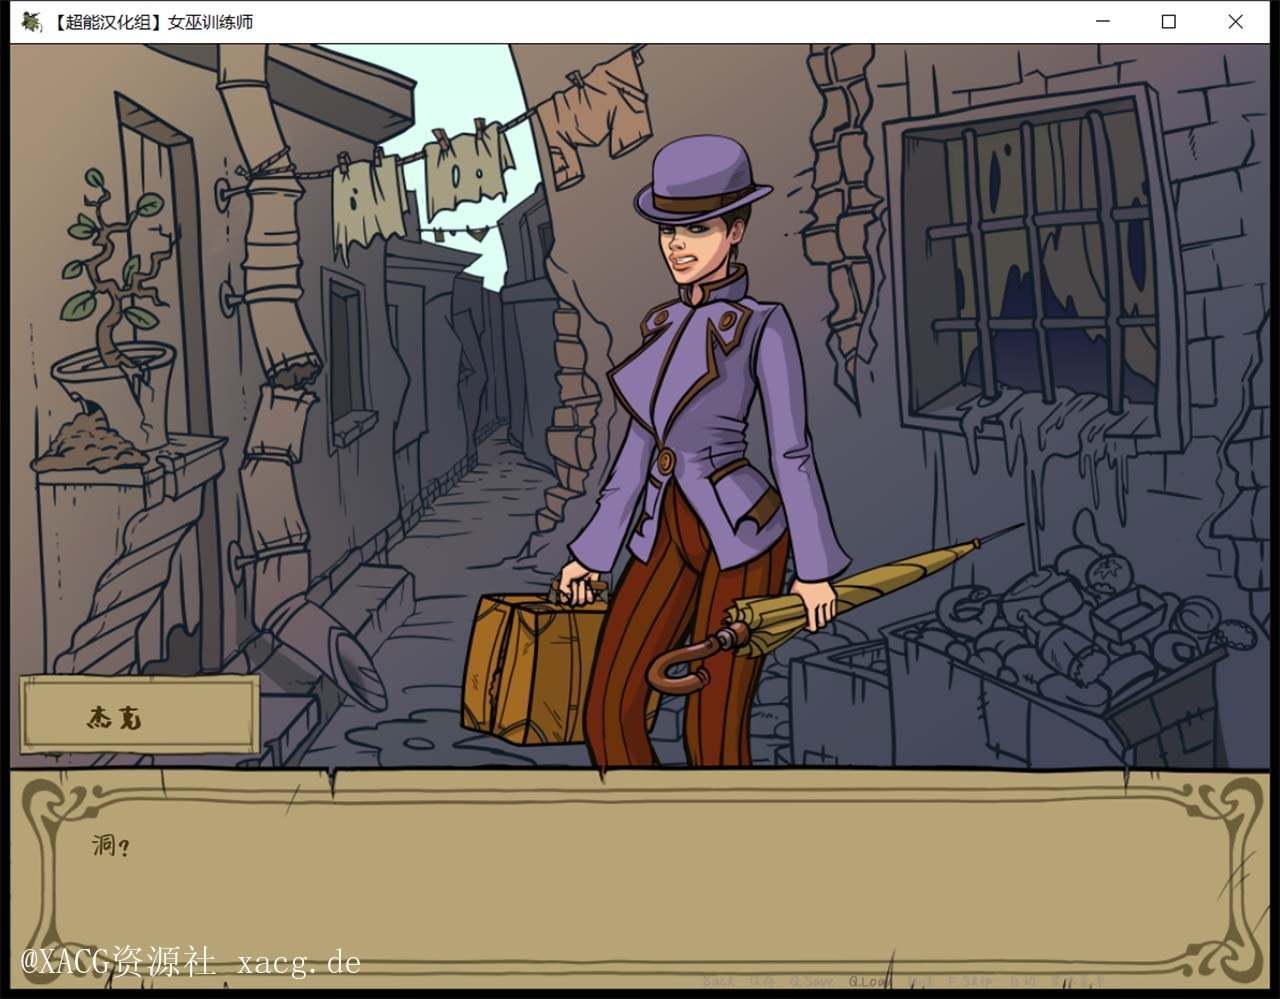Click the speaker name box "杰克"
The width and height of the screenshot is (1280, 999).
[x=139, y=714]
